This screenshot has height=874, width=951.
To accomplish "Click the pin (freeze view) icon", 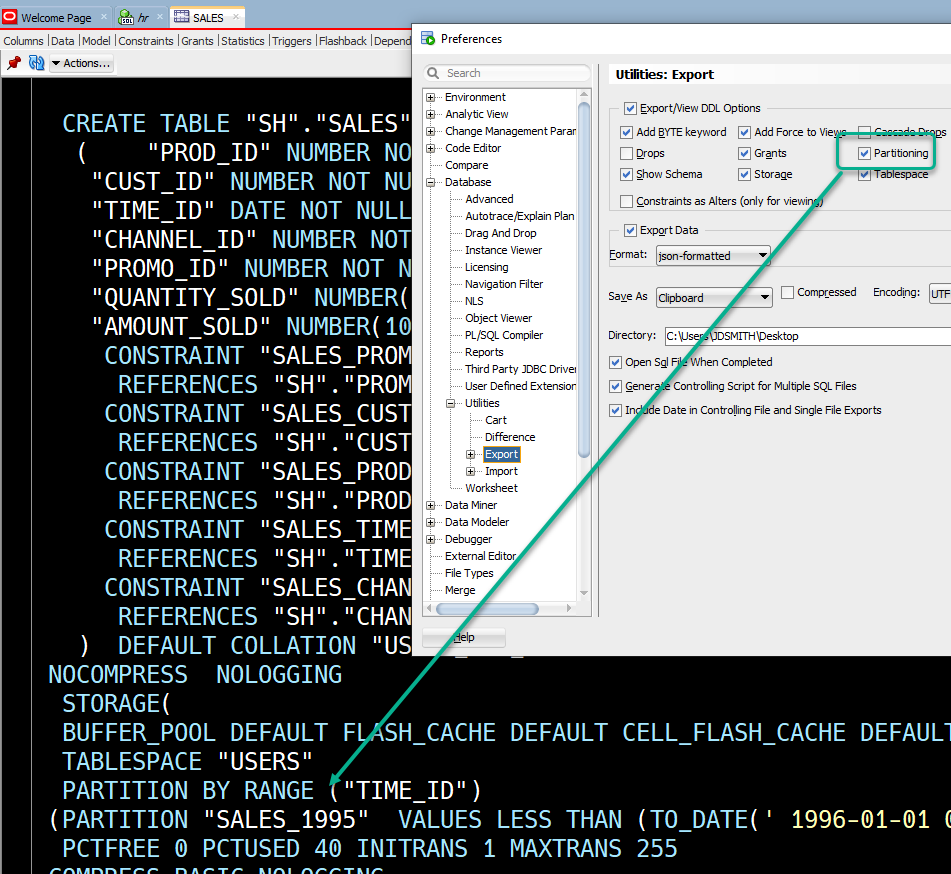I will coord(14,63).
